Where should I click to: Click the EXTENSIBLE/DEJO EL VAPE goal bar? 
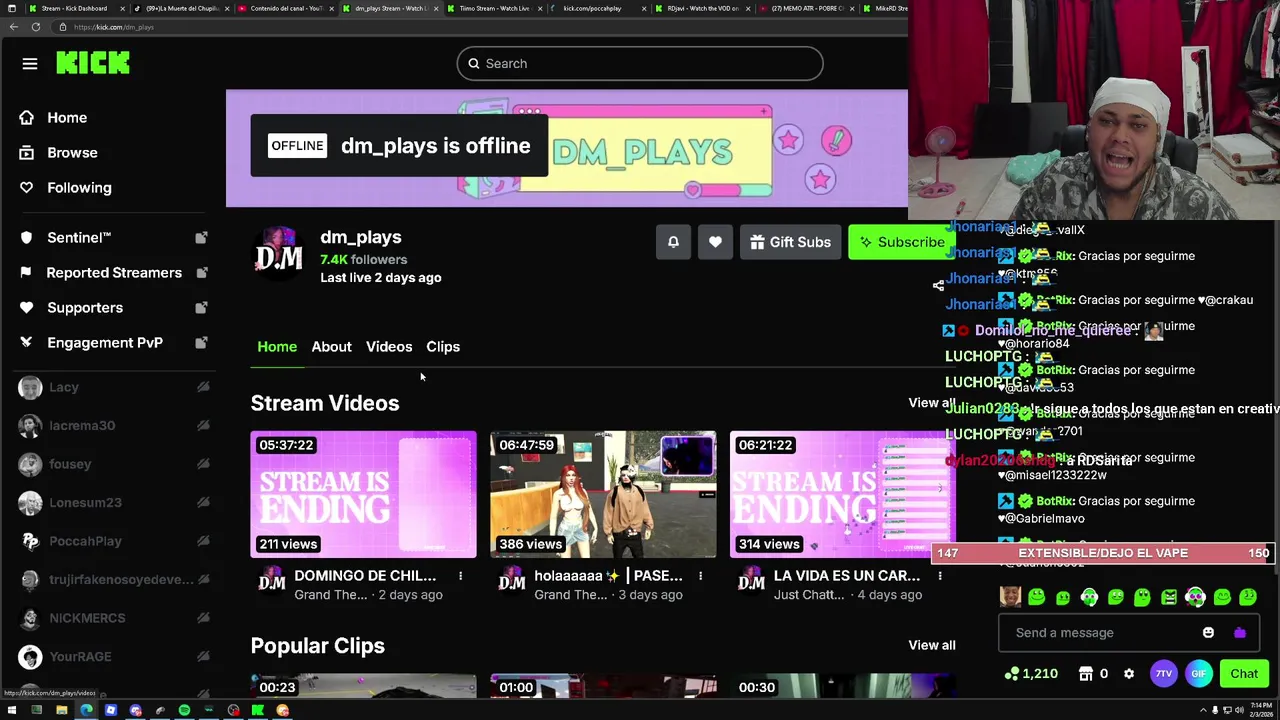(x=1103, y=553)
